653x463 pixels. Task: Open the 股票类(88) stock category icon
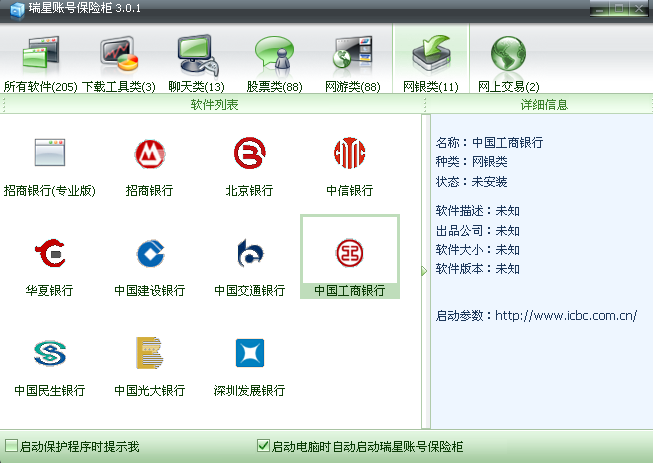(x=274, y=53)
